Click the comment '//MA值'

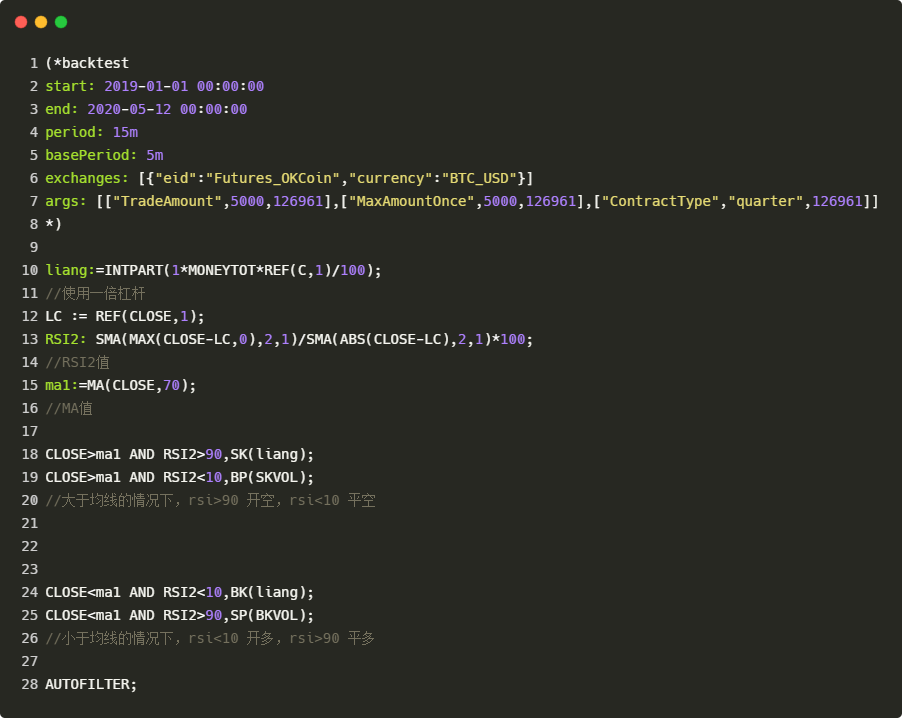click(x=69, y=408)
